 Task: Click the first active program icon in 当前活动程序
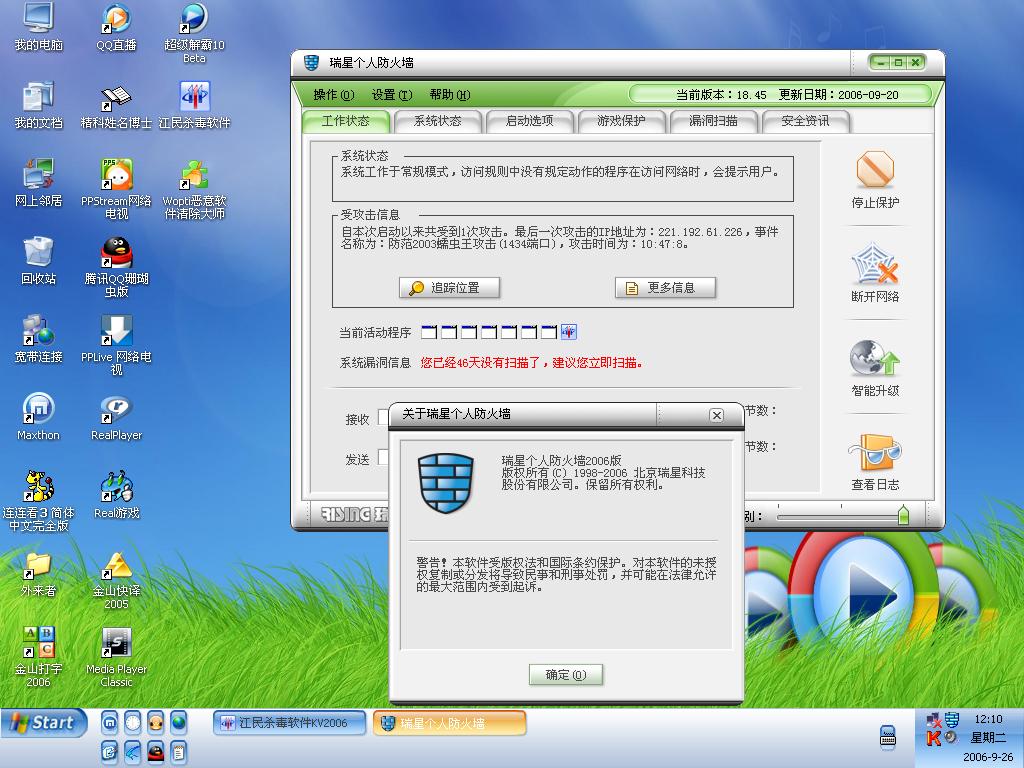(x=428, y=332)
